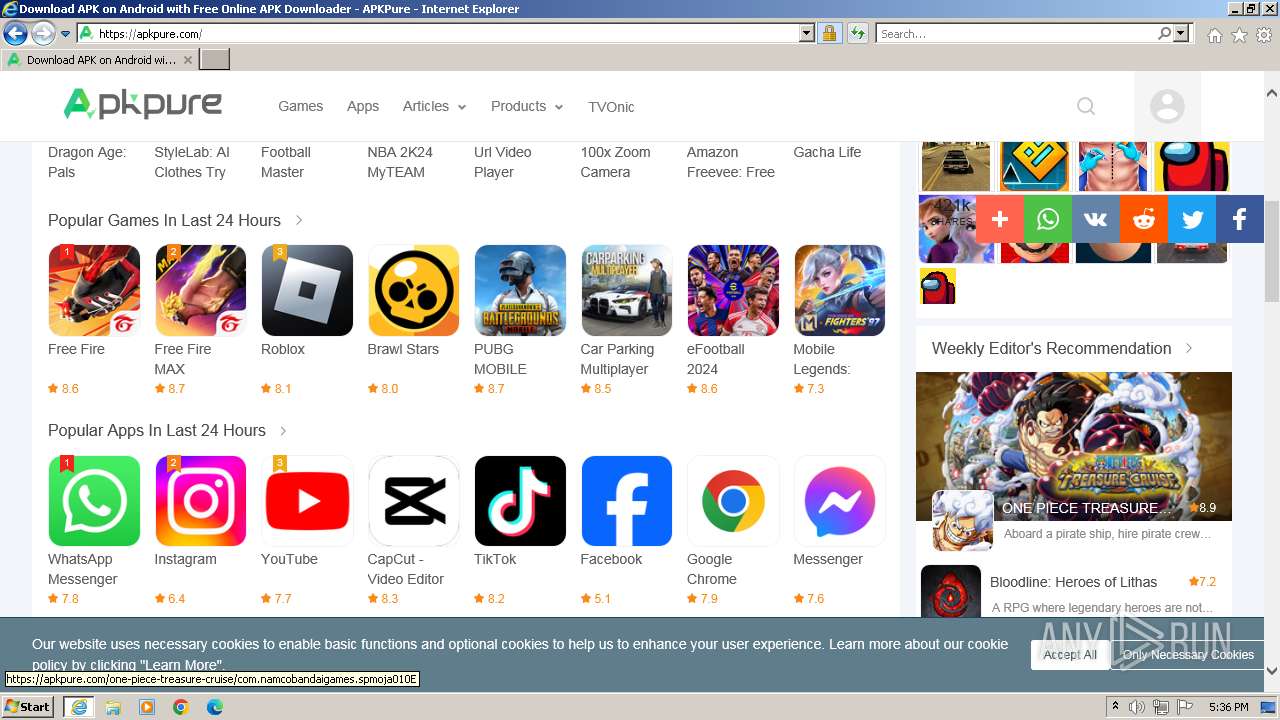Screen dimensions: 1280x720
Task: Click the browser address bar
Action: [x=438, y=33]
